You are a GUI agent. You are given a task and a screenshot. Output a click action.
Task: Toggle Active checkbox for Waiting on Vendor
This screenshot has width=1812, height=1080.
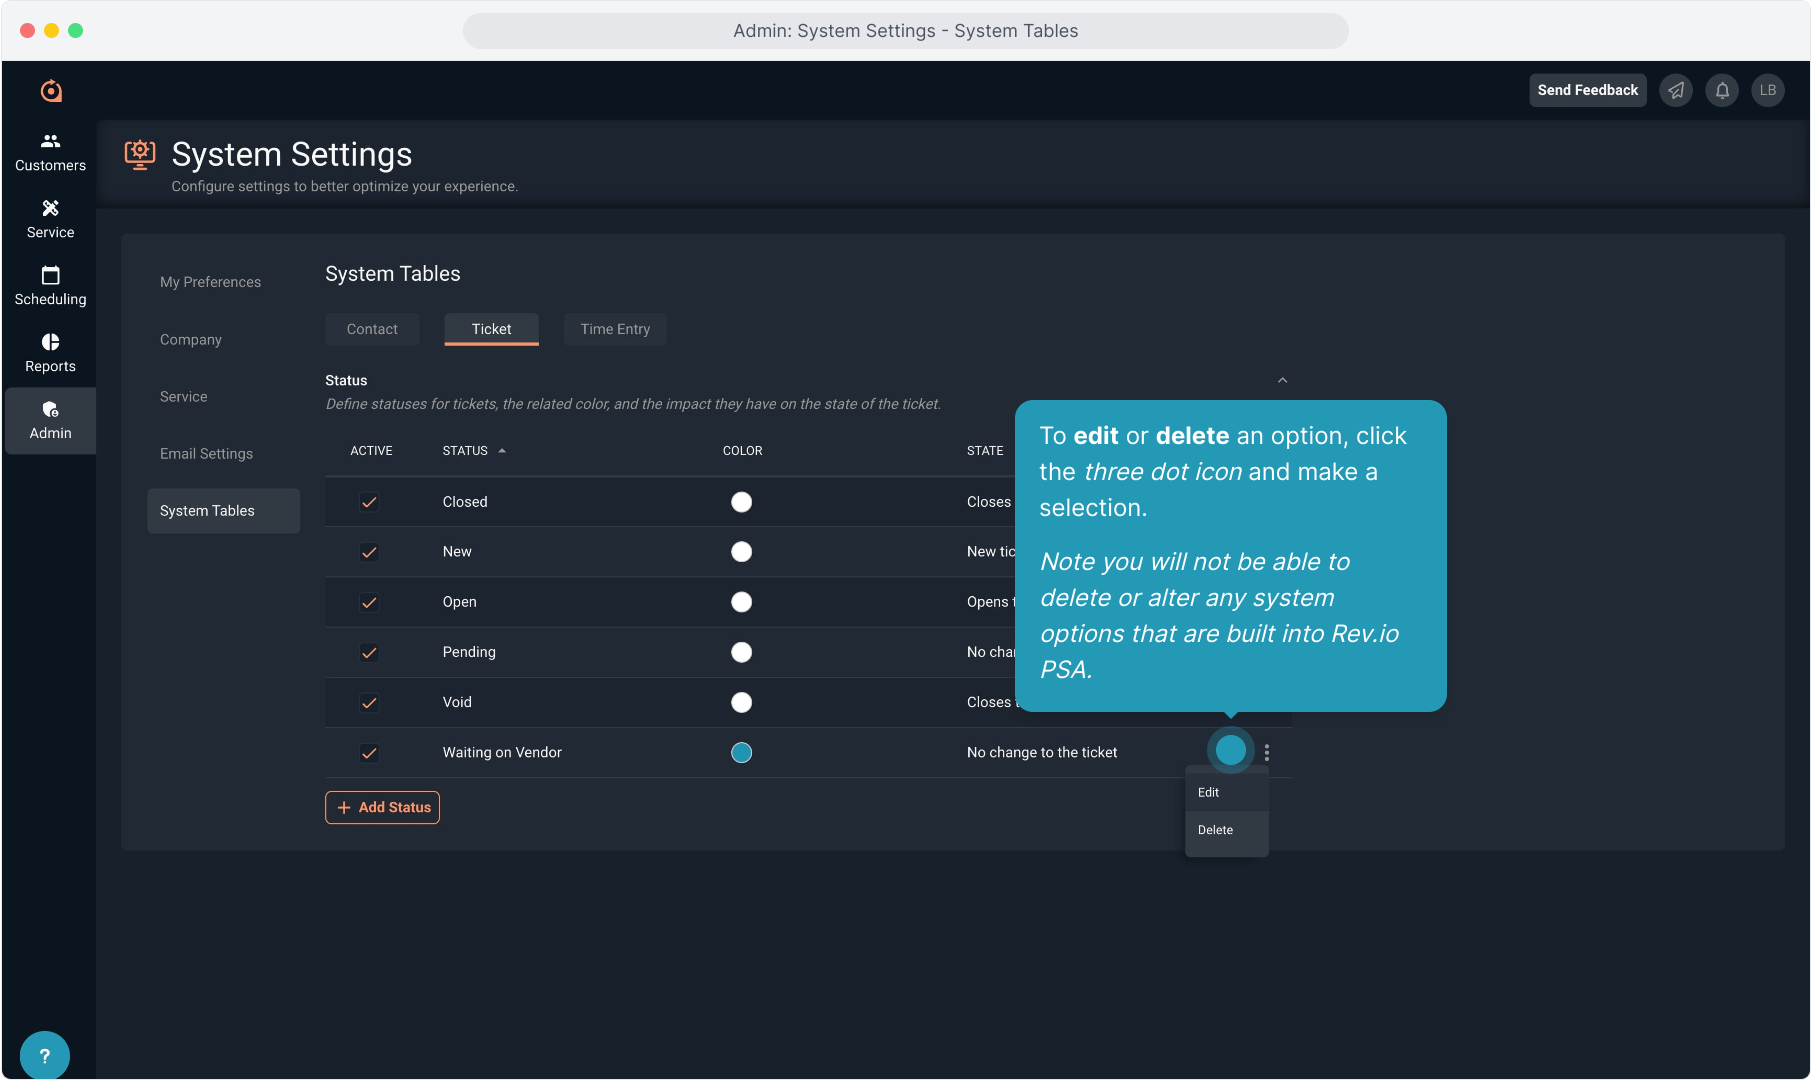click(369, 753)
